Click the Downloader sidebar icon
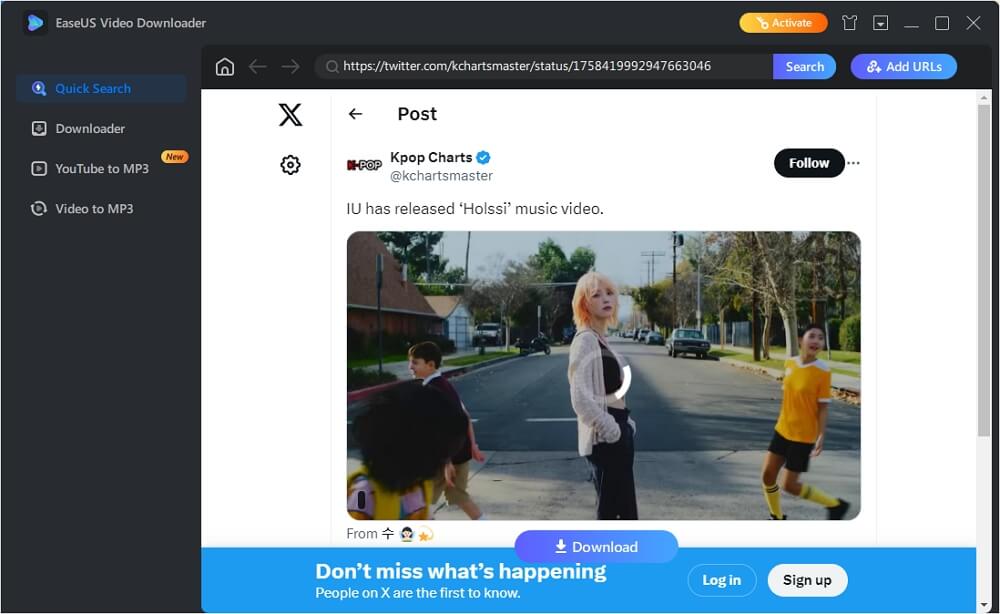Viewport: 1000px width, 614px height. coord(39,129)
